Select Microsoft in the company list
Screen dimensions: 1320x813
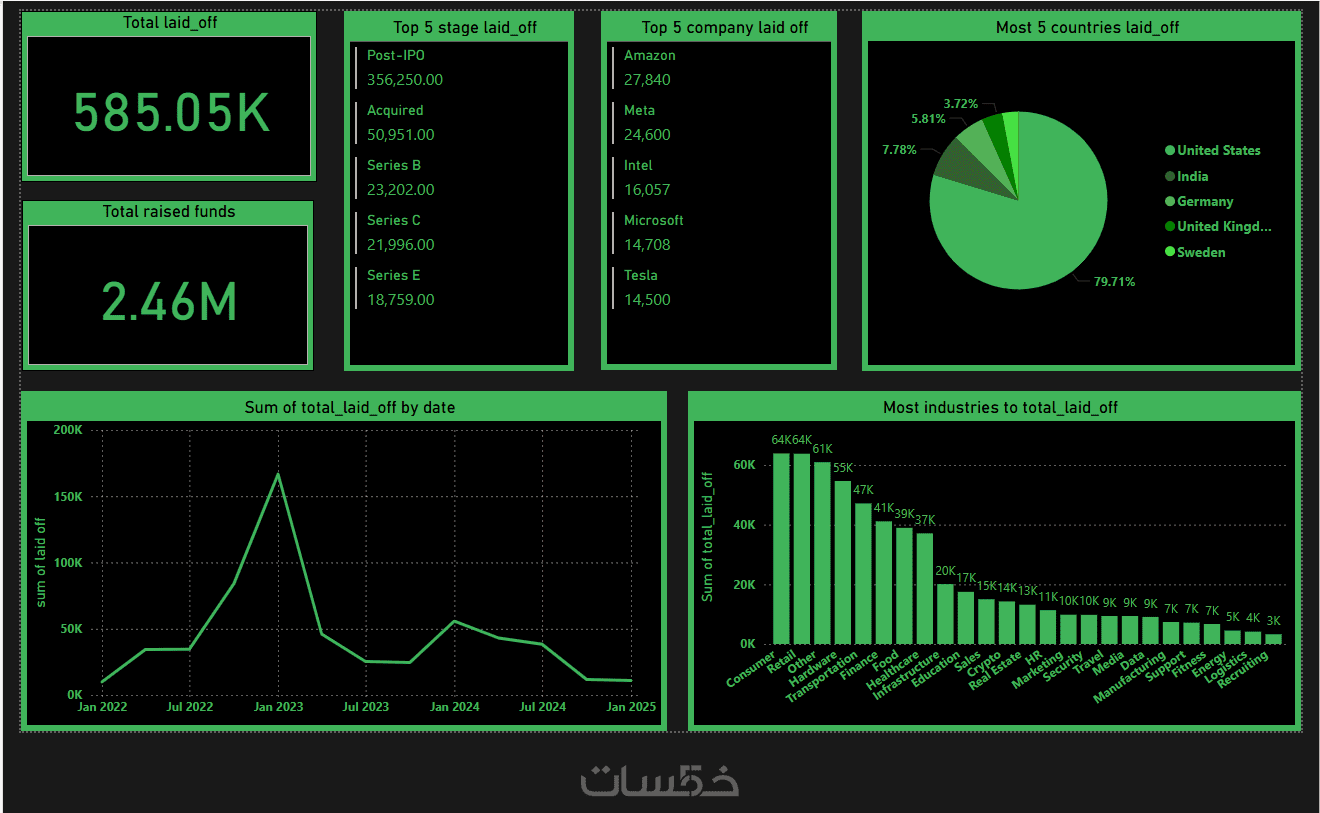pos(654,221)
